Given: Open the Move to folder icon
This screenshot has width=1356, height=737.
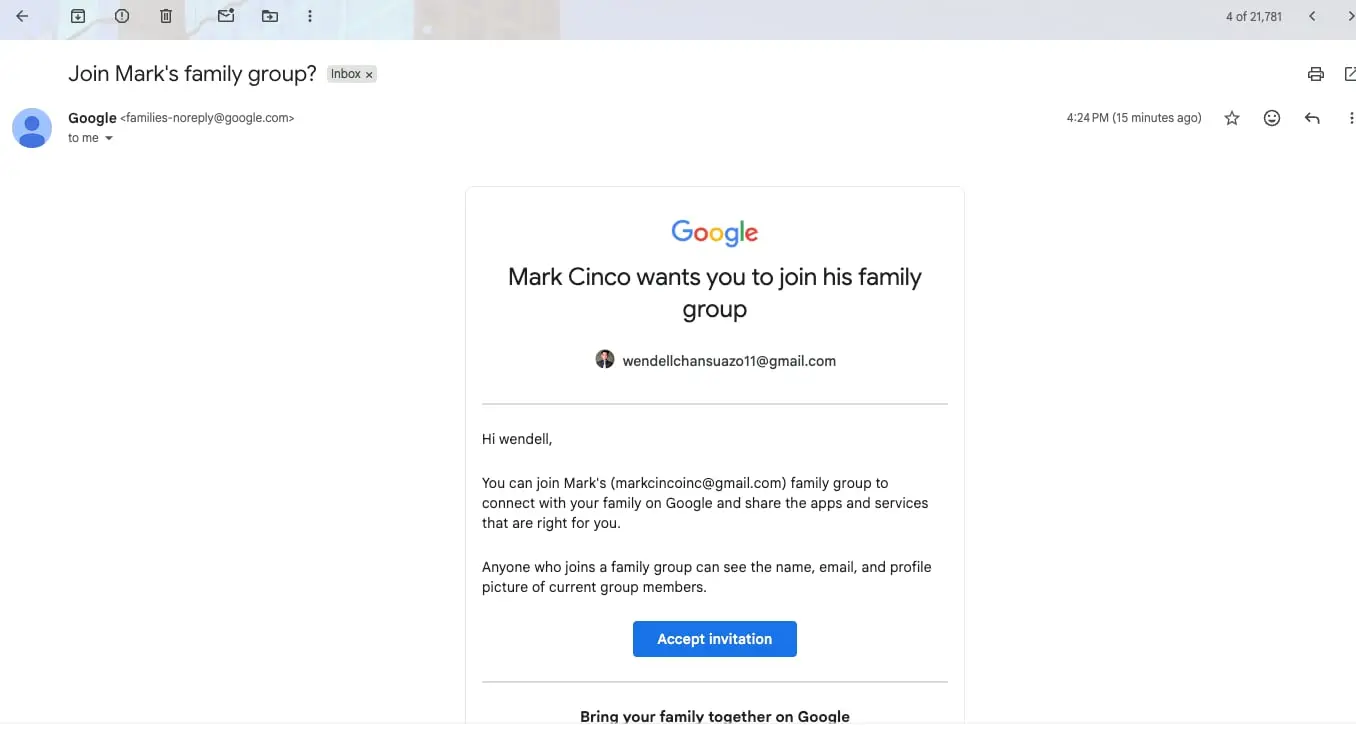Looking at the screenshot, I should pos(270,16).
